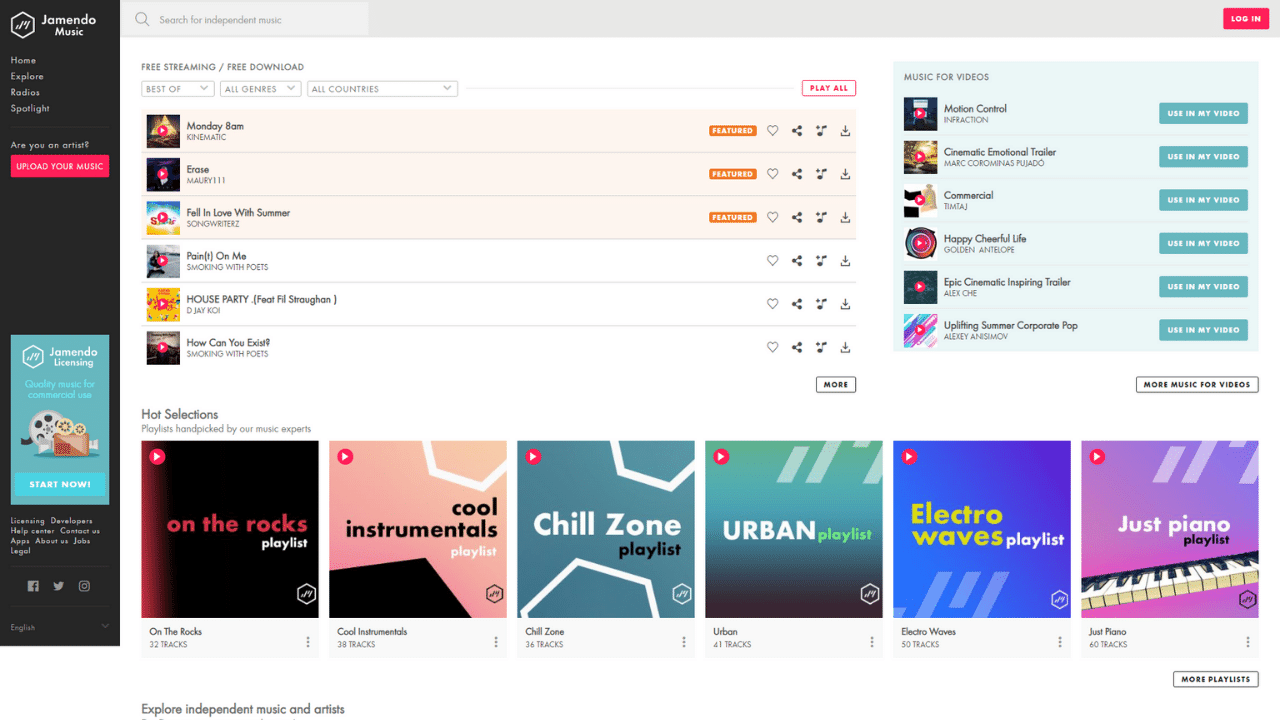1280x720 pixels.
Task: Open options menu for Urban playlist
Action: (x=871, y=642)
